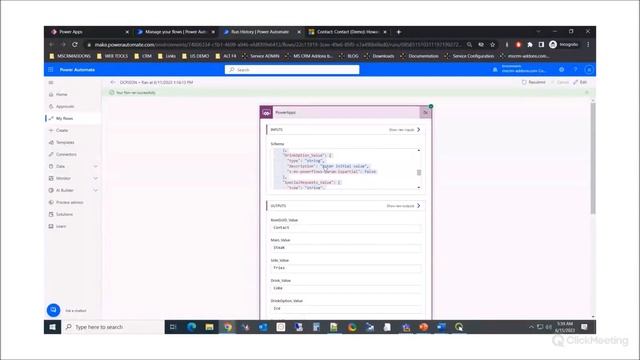Click the page vertical scrollbar thumb
This screenshot has width=640, height=360.
pos(593,158)
